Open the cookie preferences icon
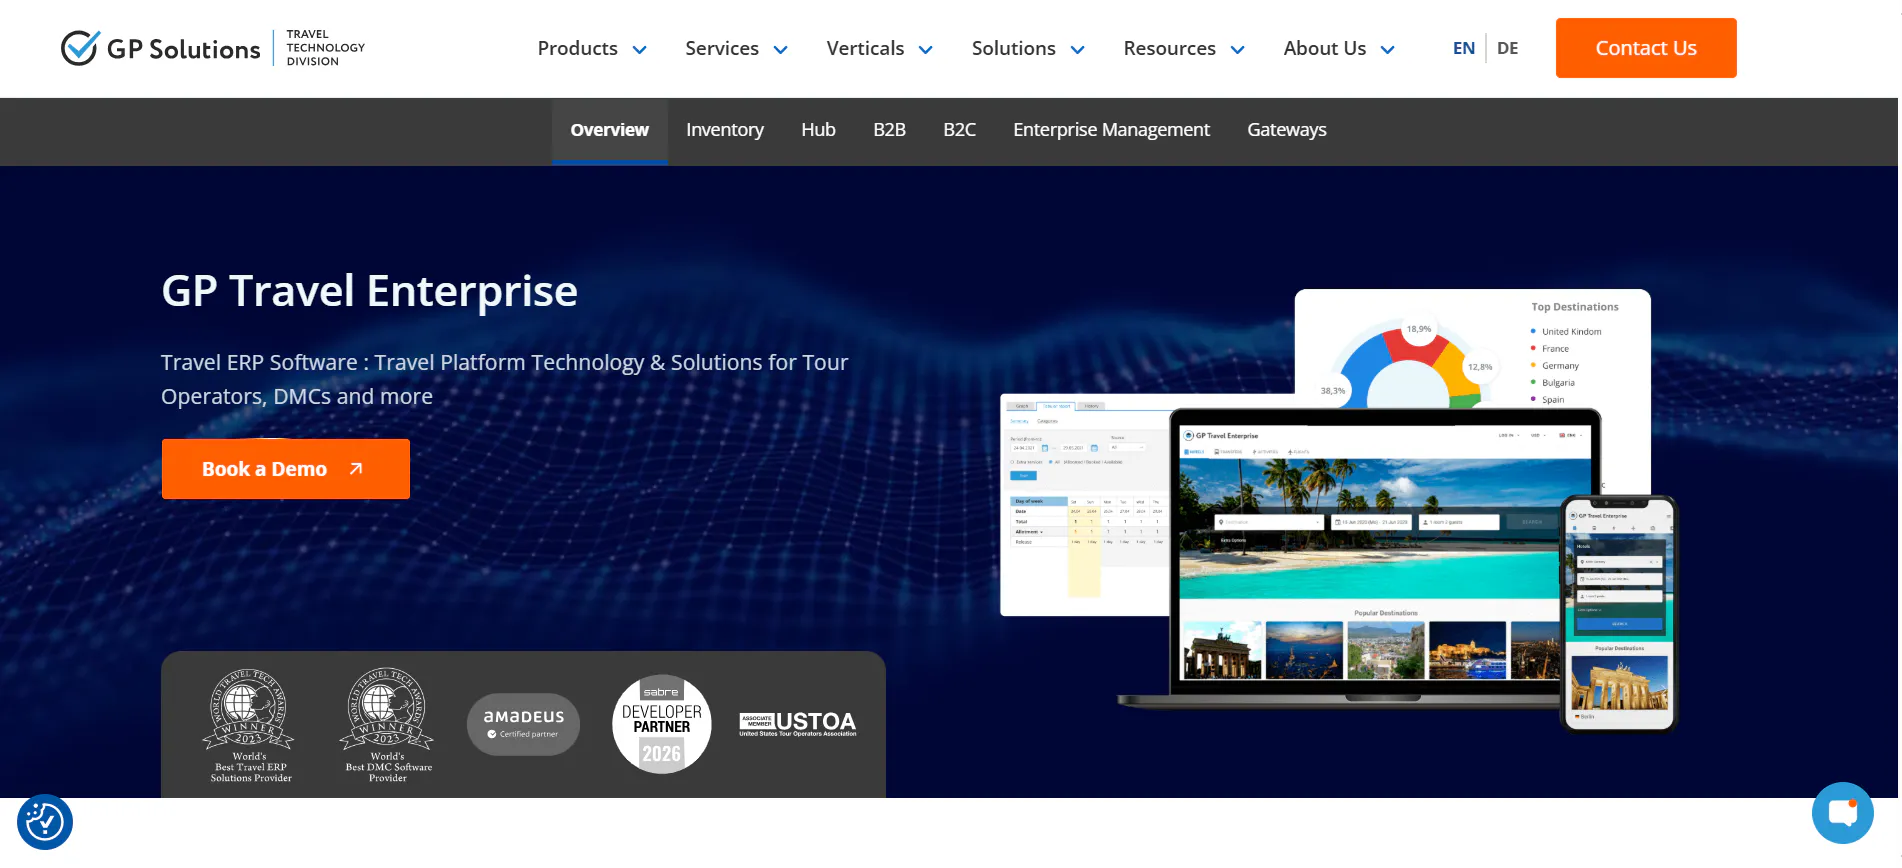The height and width of the screenshot is (868, 1902). [45, 822]
